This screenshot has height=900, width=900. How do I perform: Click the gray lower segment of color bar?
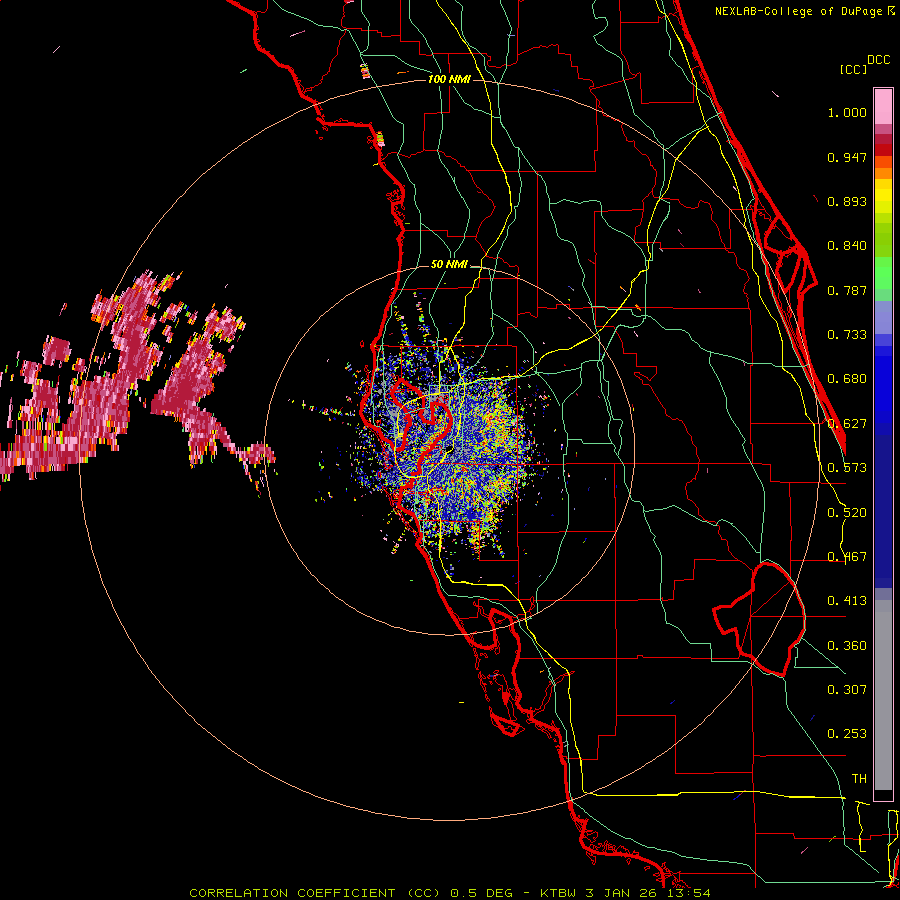pyautogui.click(x=883, y=695)
